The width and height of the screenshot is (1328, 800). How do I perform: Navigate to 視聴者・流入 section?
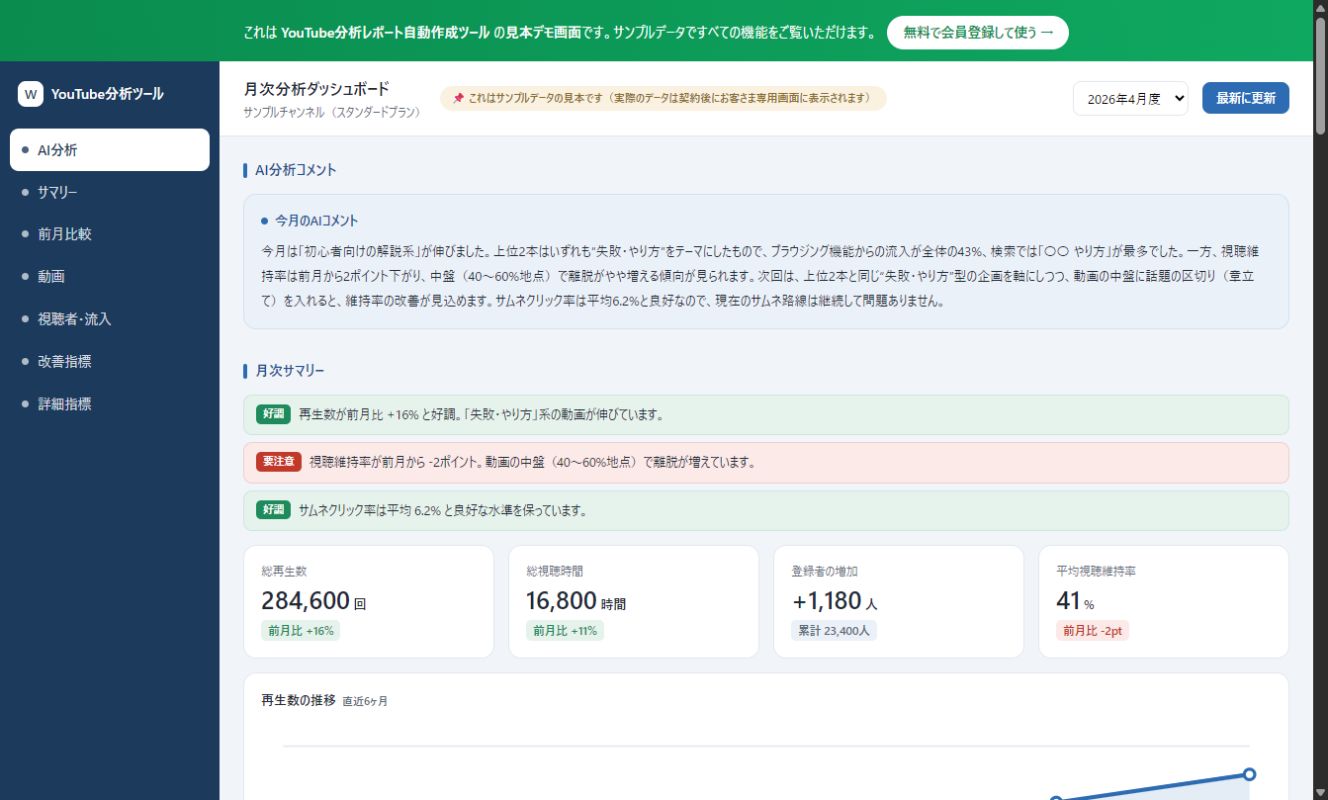click(x=109, y=319)
